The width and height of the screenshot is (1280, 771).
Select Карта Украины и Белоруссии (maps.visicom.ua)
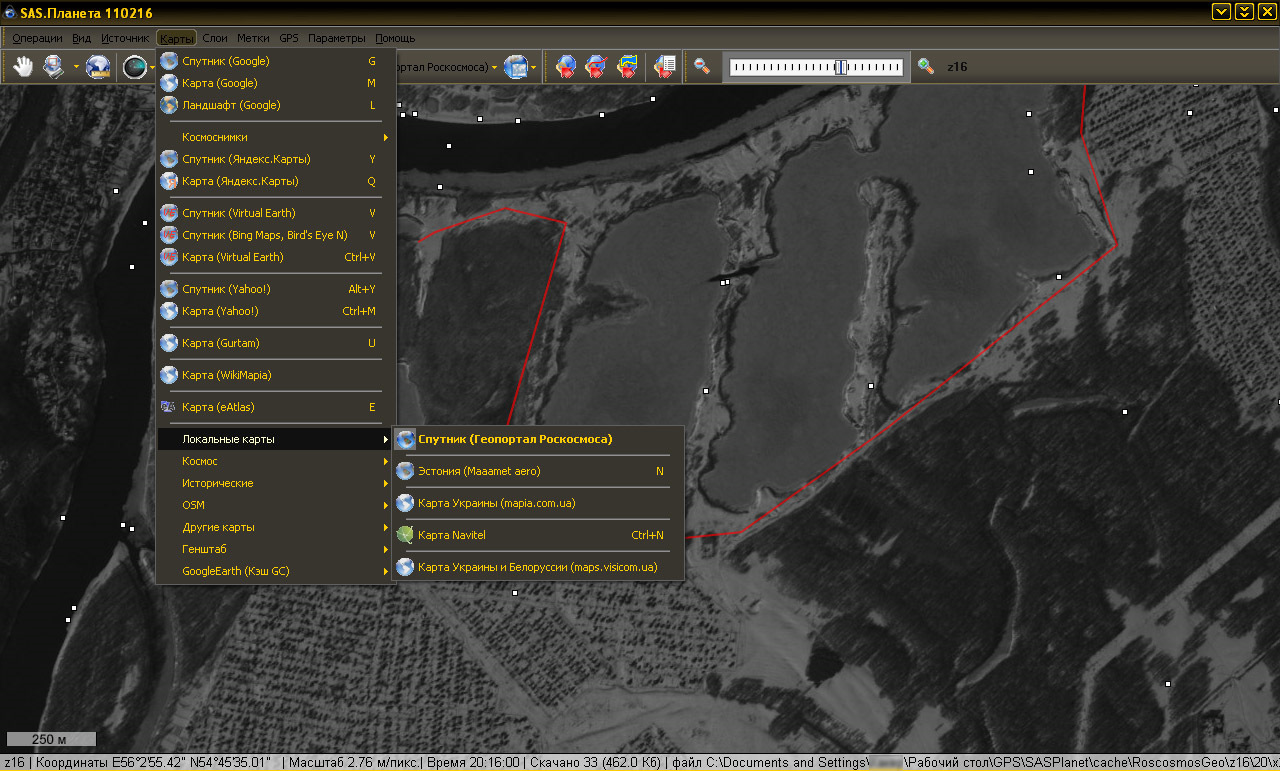tap(538, 567)
